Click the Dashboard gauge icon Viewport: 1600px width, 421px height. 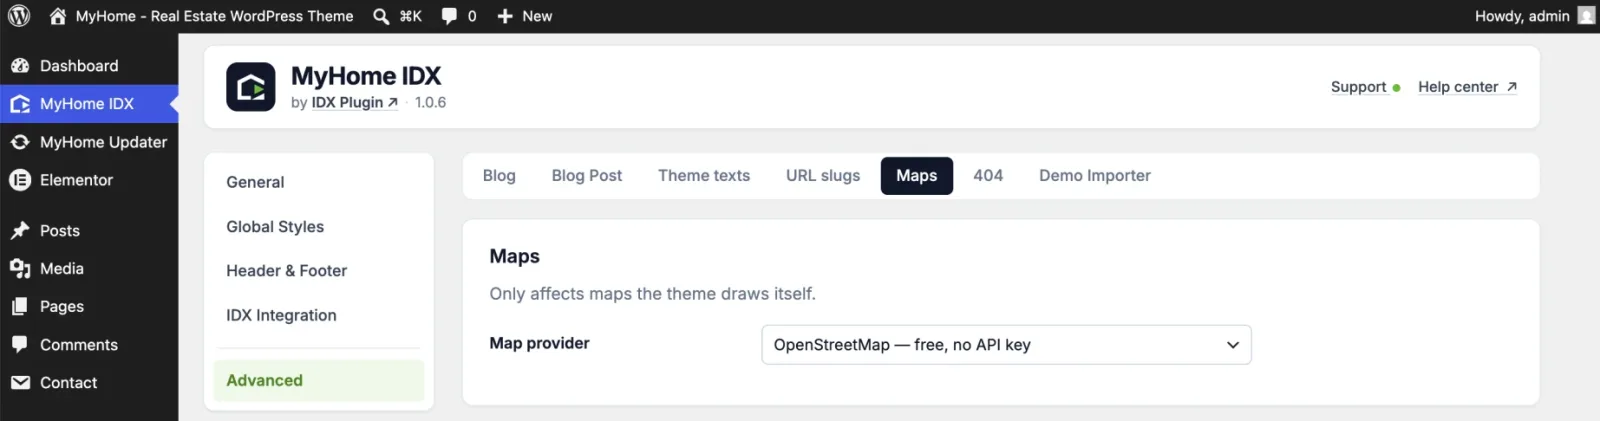[20, 66]
